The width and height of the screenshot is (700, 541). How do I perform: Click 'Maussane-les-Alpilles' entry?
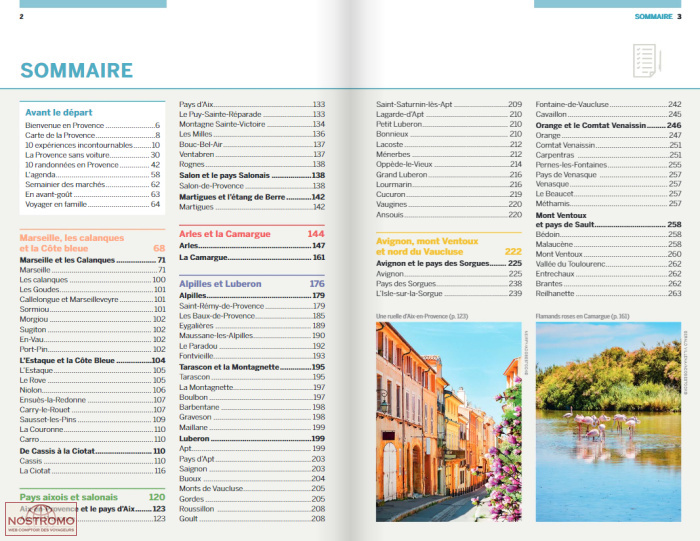(x=252, y=336)
